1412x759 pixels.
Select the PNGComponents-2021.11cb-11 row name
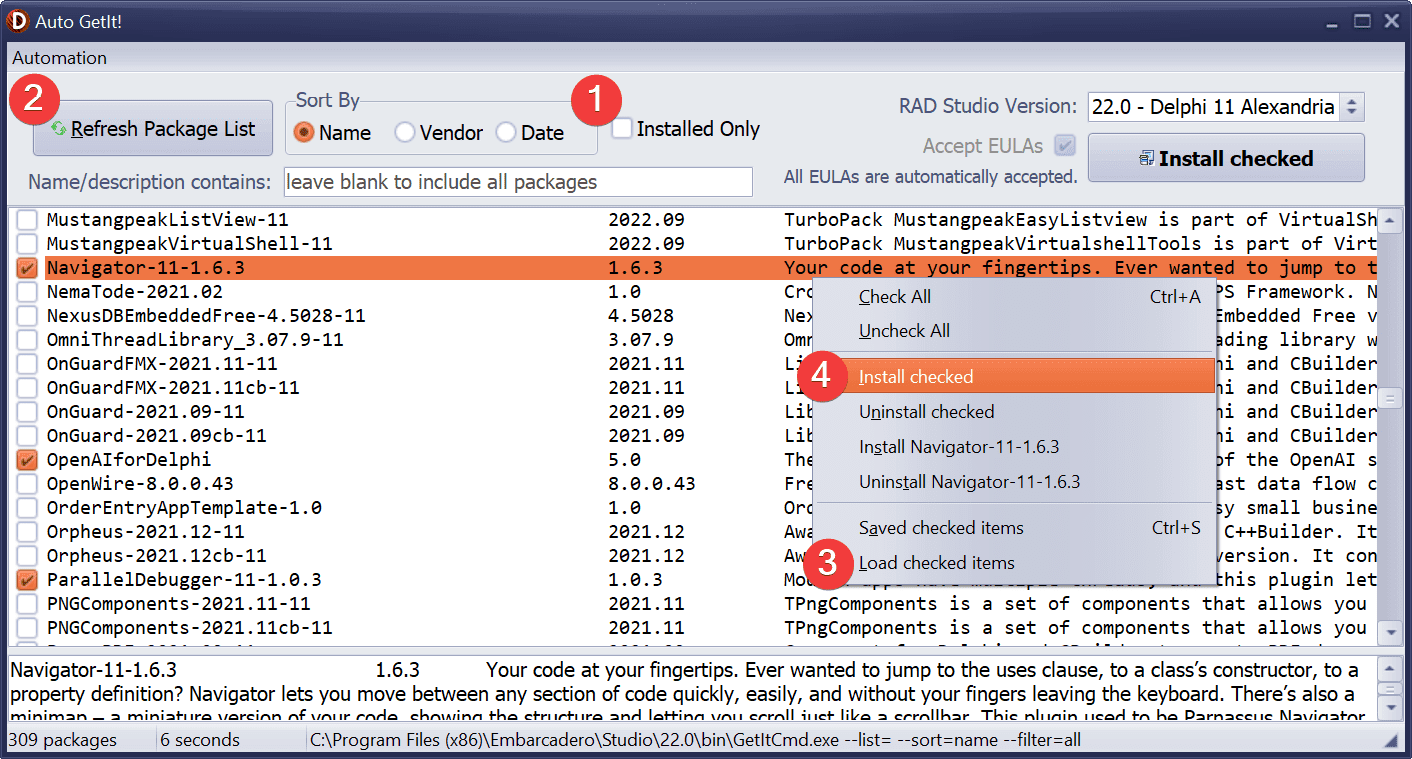(189, 628)
